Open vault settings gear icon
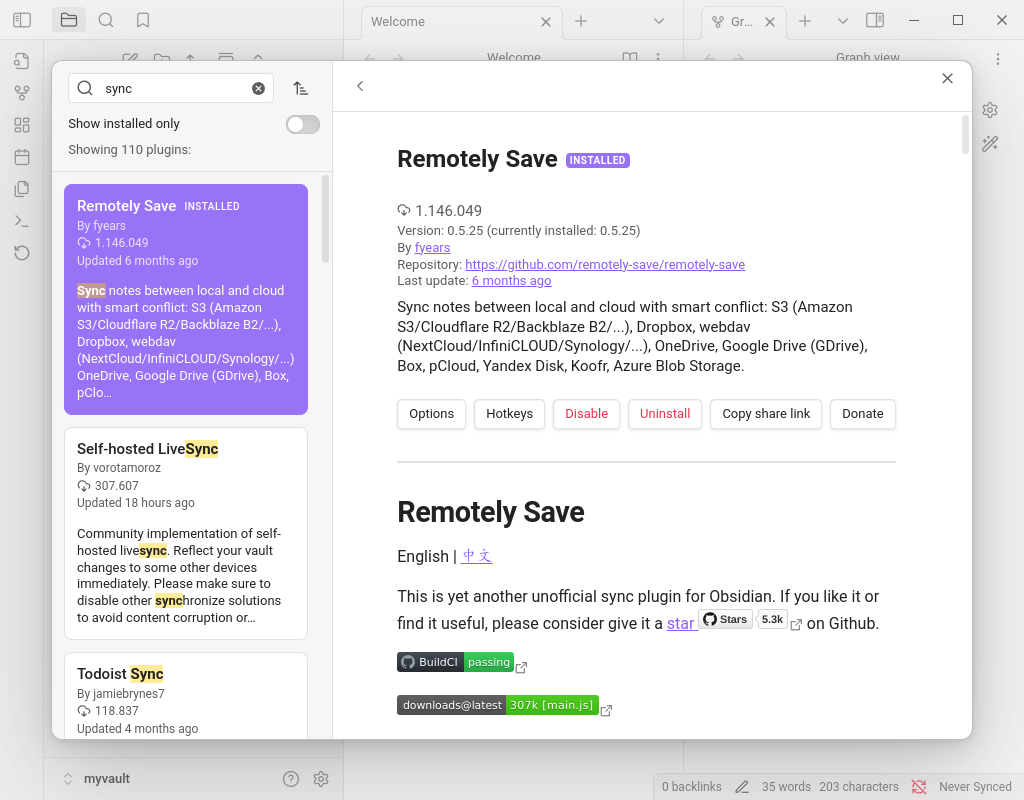 321,779
